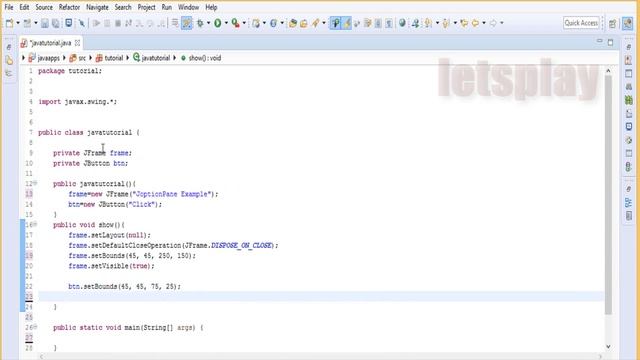The image size is (640, 360).
Task: Open dropdown beside Search flashlight icon
Action: pyautogui.click(x=324, y=23)
